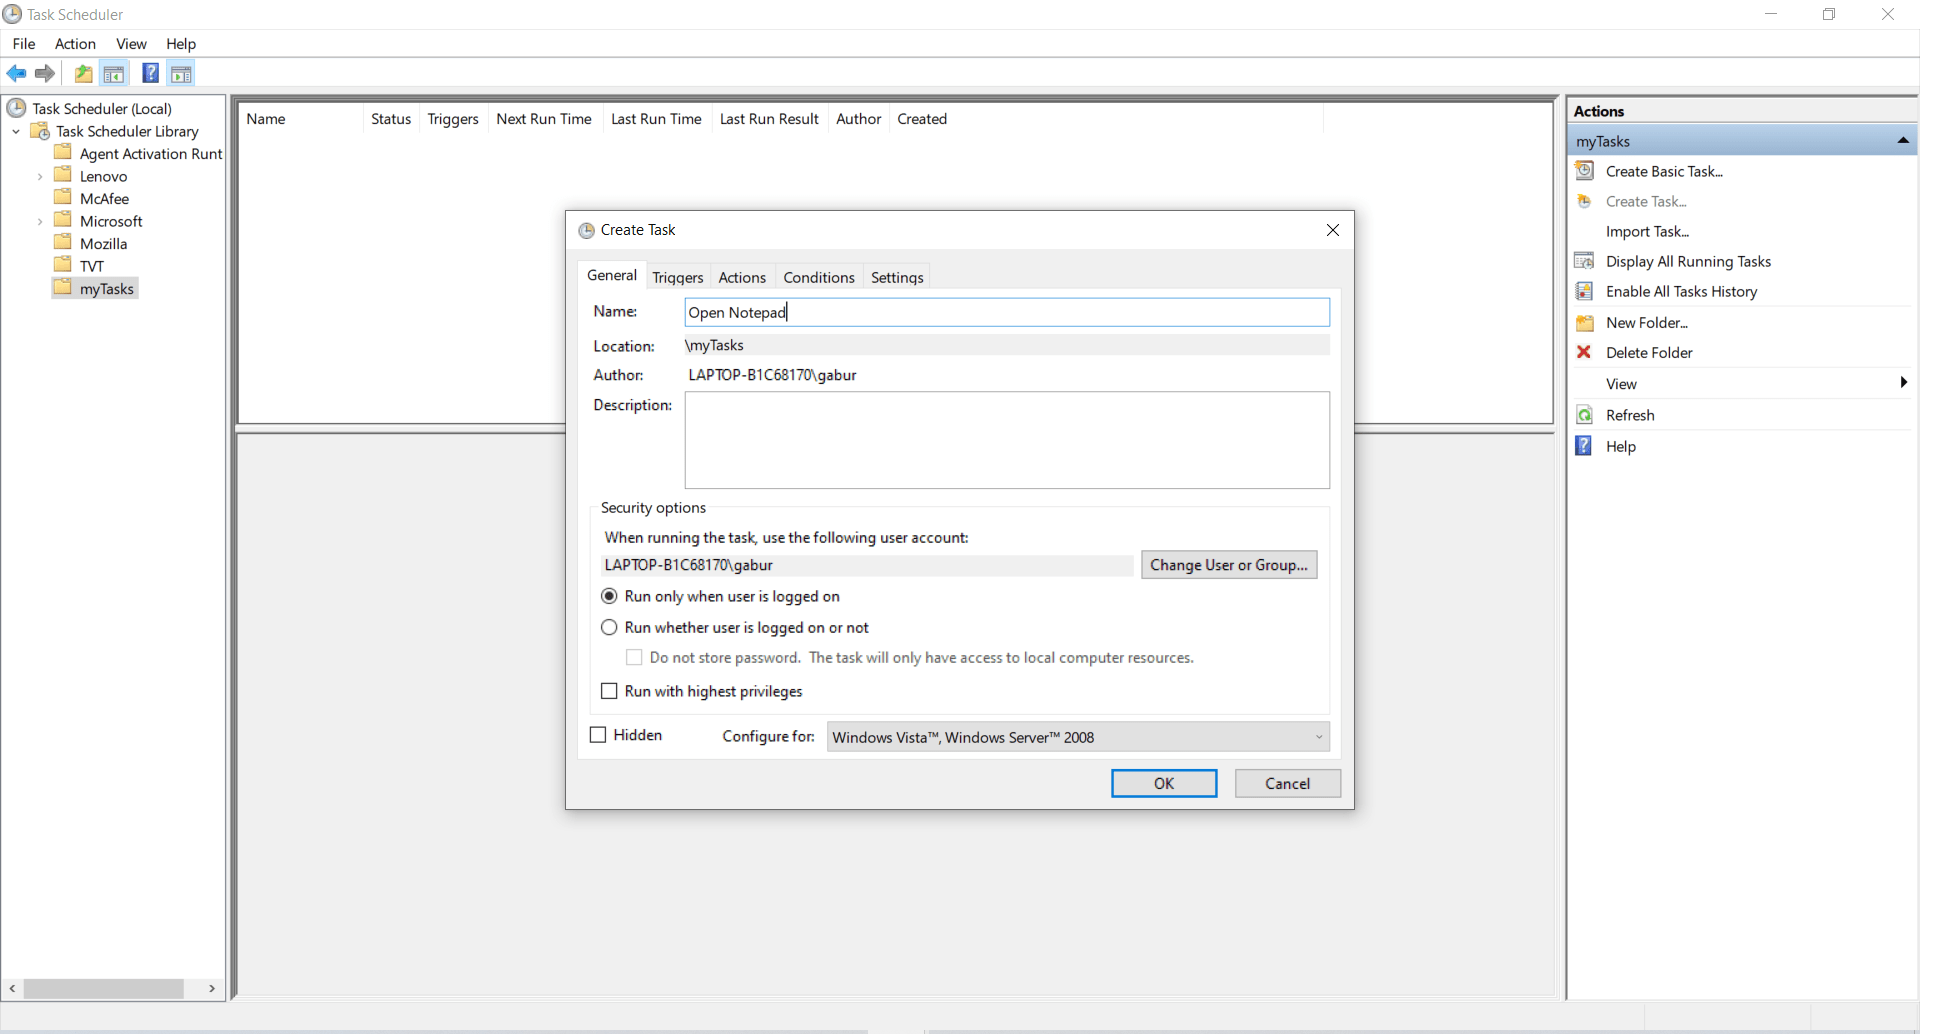Click the TVT folder icon
The height and width of the screenshot is (1034, 1942).
click(x=63, y=264)
